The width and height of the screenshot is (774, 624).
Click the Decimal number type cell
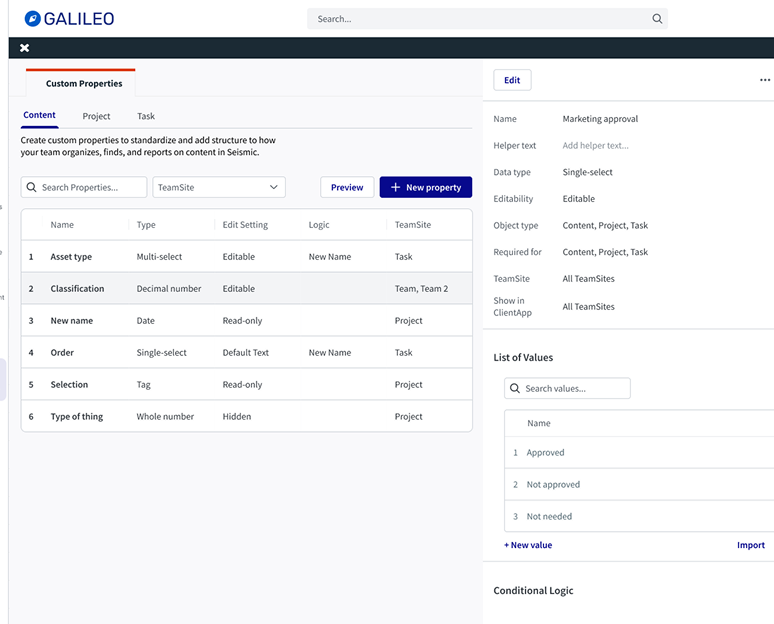point(169,289)
